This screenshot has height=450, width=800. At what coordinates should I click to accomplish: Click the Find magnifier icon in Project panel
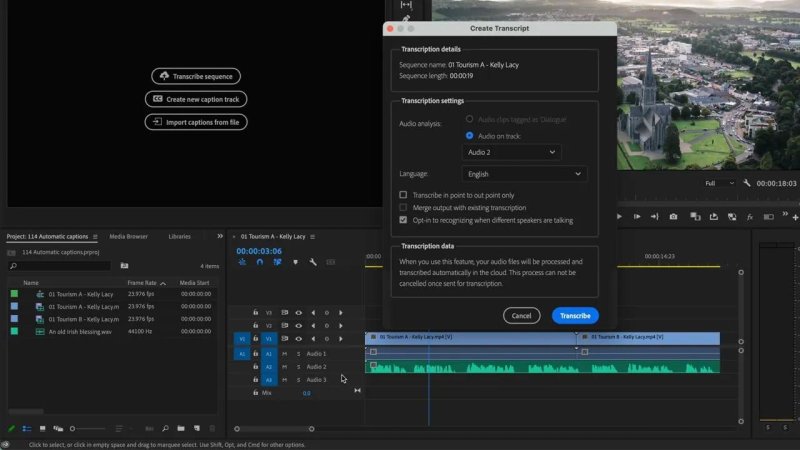click(x=165, y=429)
